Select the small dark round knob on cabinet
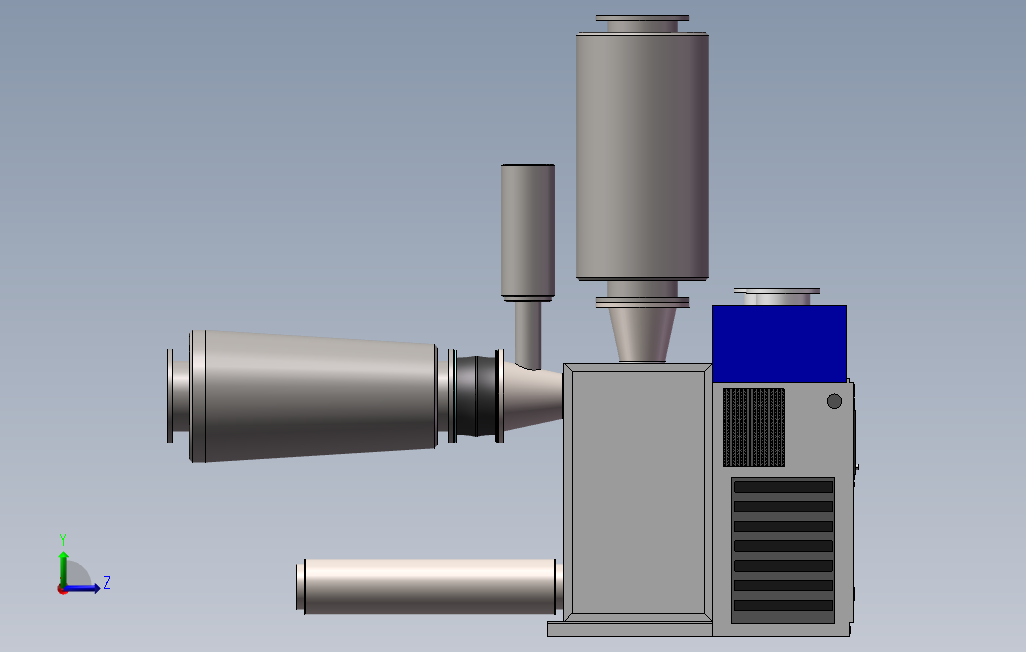This screenshot has width=1026, height=652. pos(834,401)
